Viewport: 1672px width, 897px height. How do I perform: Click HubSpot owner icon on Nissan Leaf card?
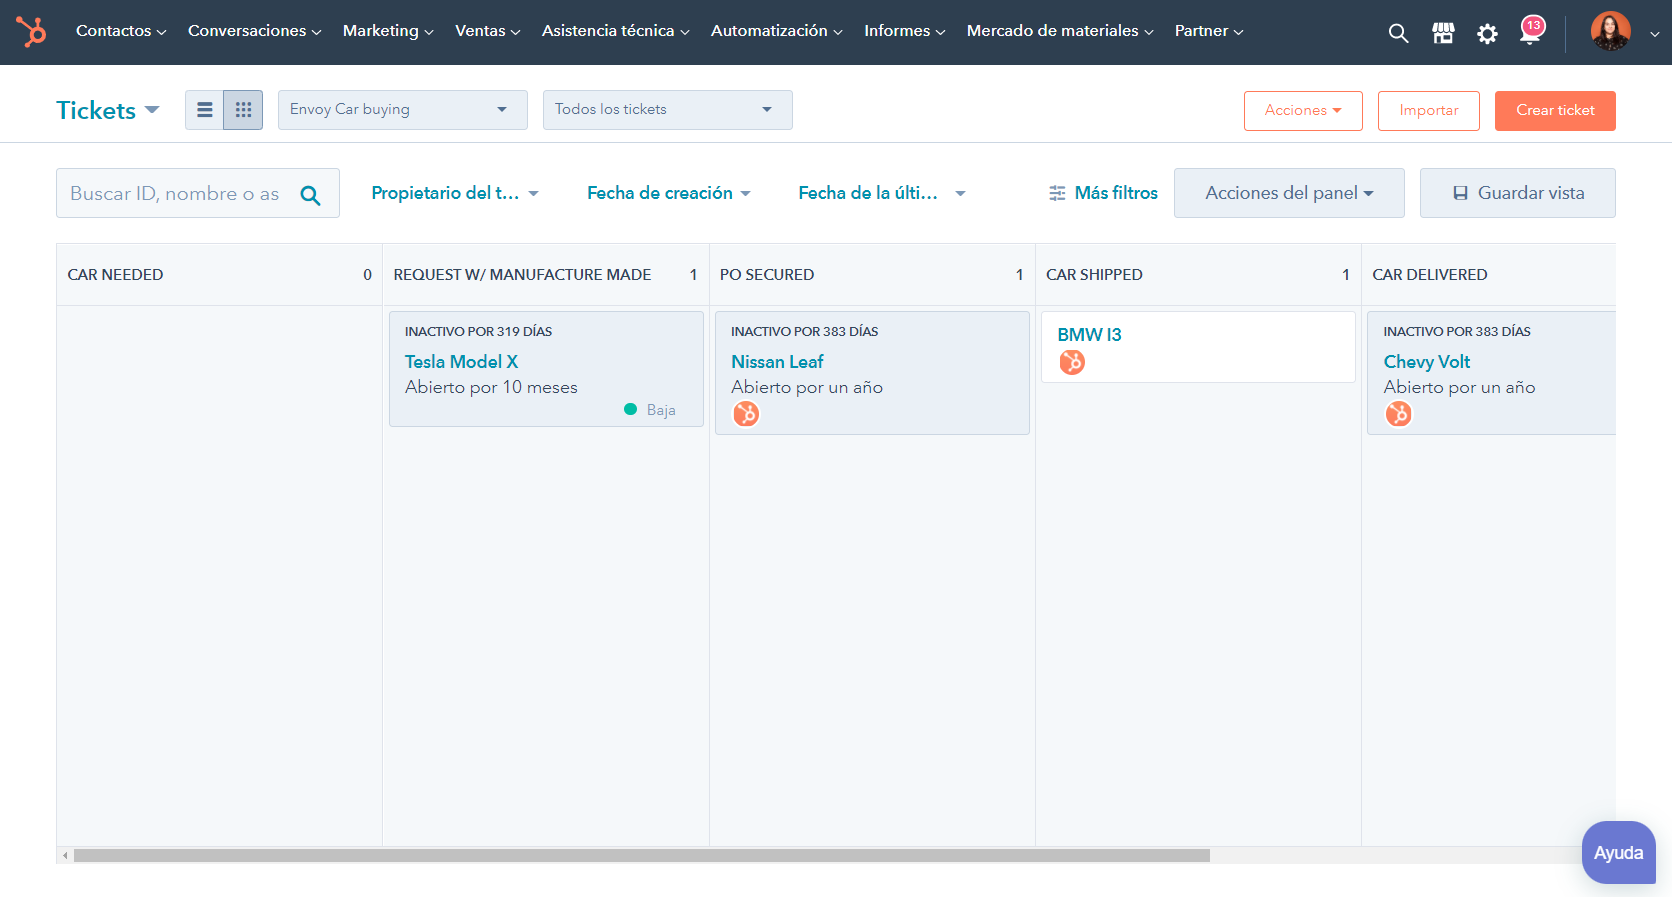click(746, 414)
